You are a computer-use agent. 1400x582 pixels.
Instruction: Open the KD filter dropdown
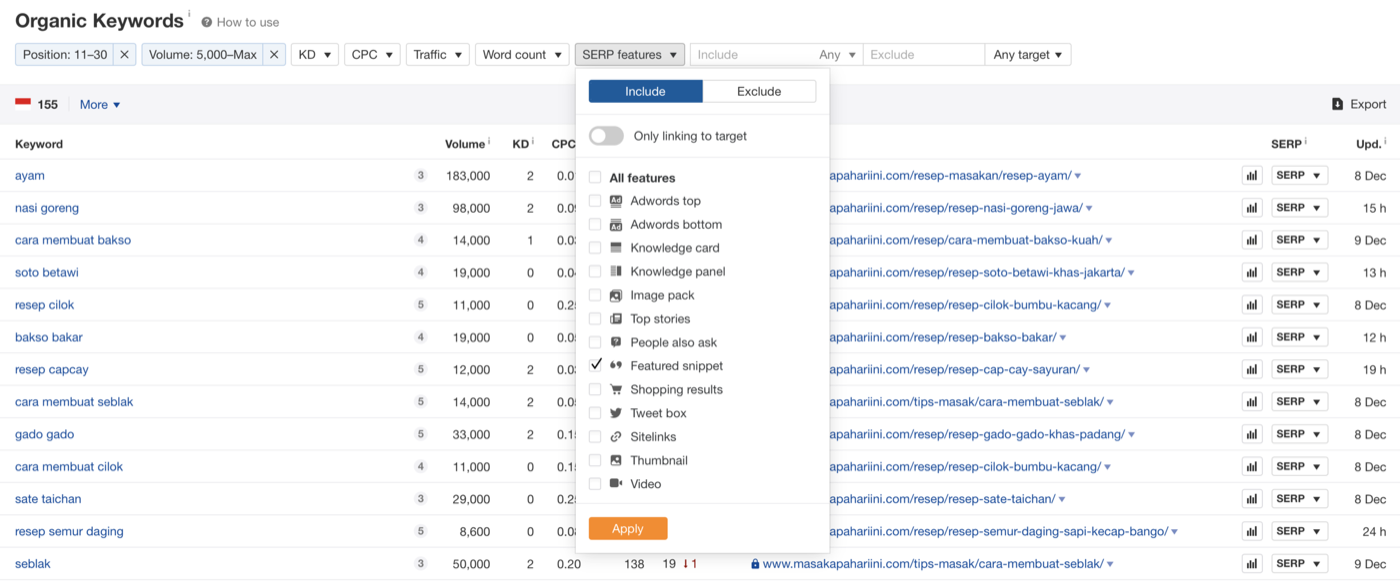click(x=315, y=55)
